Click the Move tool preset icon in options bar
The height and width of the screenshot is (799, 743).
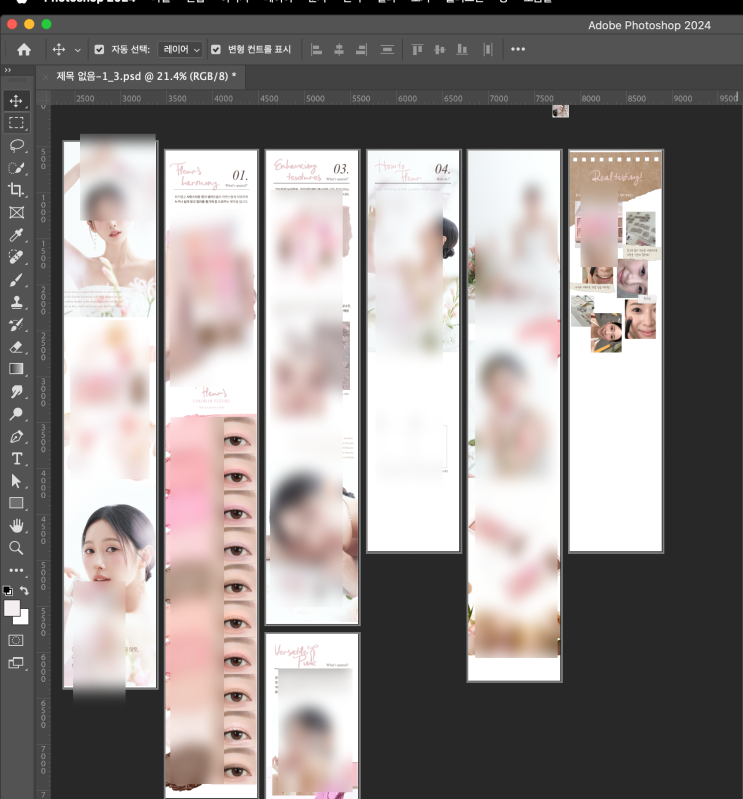click(59, 49)
